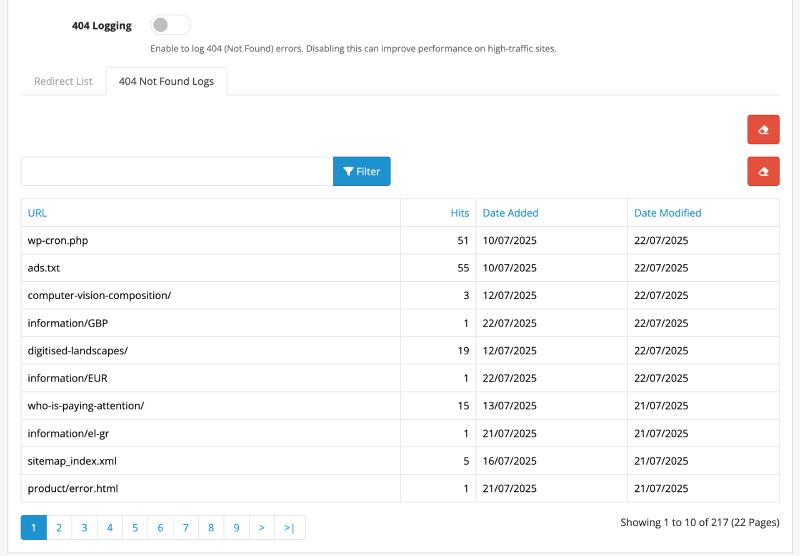Go to pagination page 2
The image size is (800, 556).
coord(59,527)
